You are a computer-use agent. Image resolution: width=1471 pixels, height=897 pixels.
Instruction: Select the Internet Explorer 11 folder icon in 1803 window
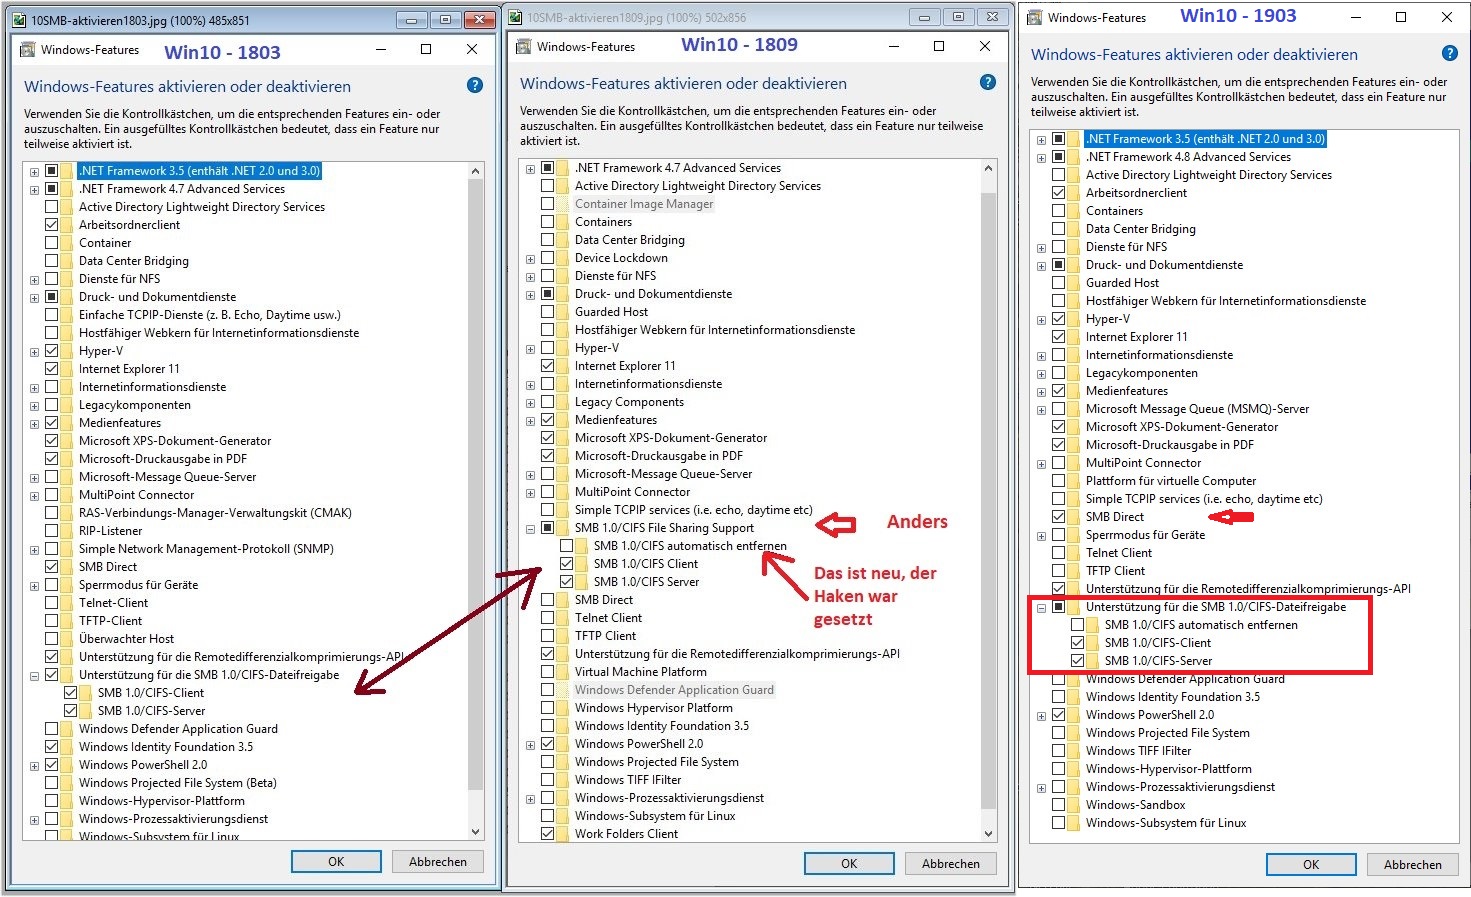tap(67, 369)
